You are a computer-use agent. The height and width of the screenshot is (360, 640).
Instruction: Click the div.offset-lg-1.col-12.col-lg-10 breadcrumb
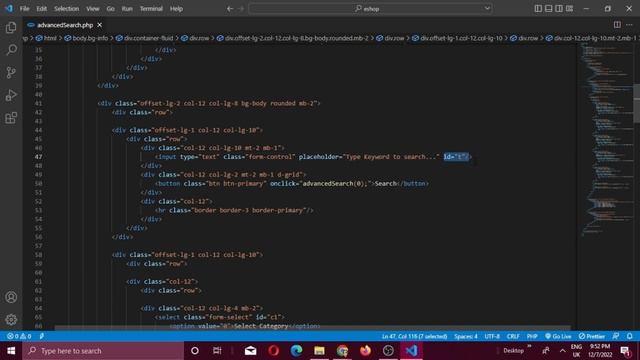click(x=458, y=38)
